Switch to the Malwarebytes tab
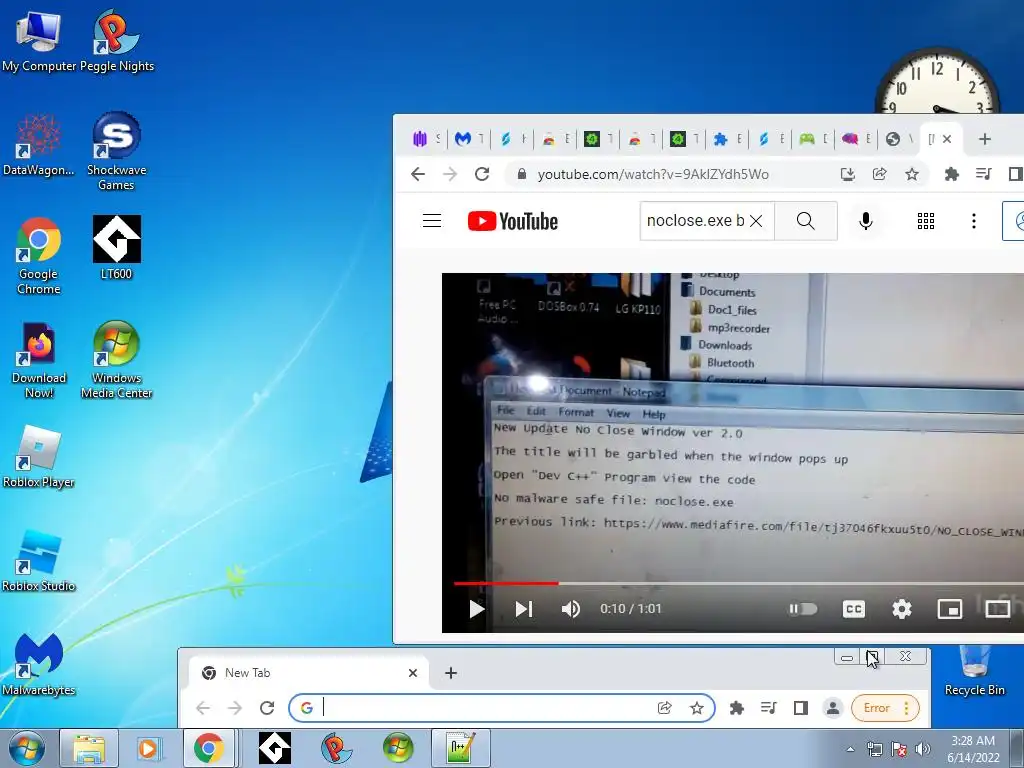This screenshot has width=1024, height=768. [x=468, y=138]
